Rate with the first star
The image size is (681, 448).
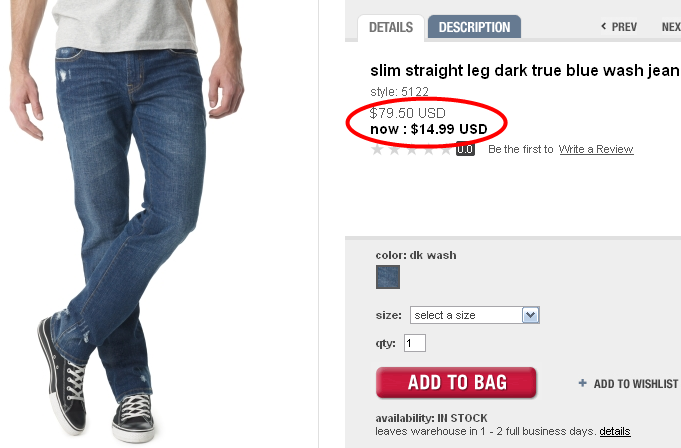377,150
